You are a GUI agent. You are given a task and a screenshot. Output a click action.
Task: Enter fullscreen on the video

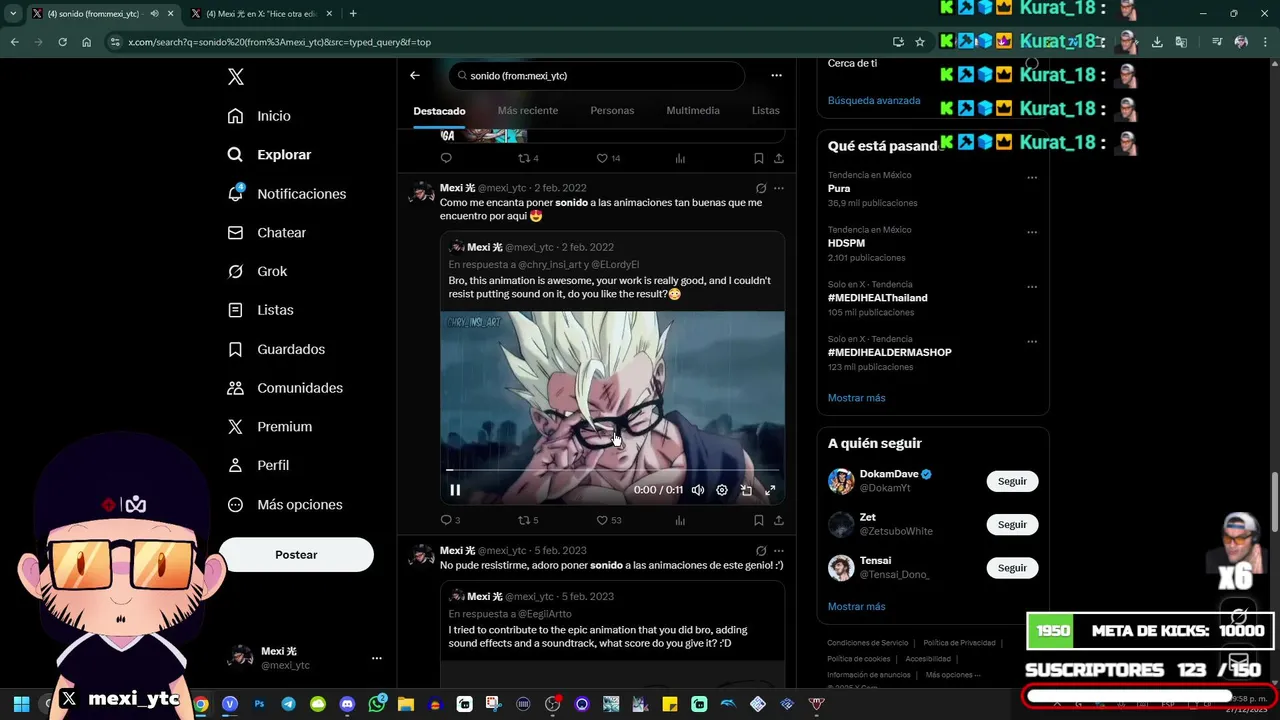(x=770, y=490)
